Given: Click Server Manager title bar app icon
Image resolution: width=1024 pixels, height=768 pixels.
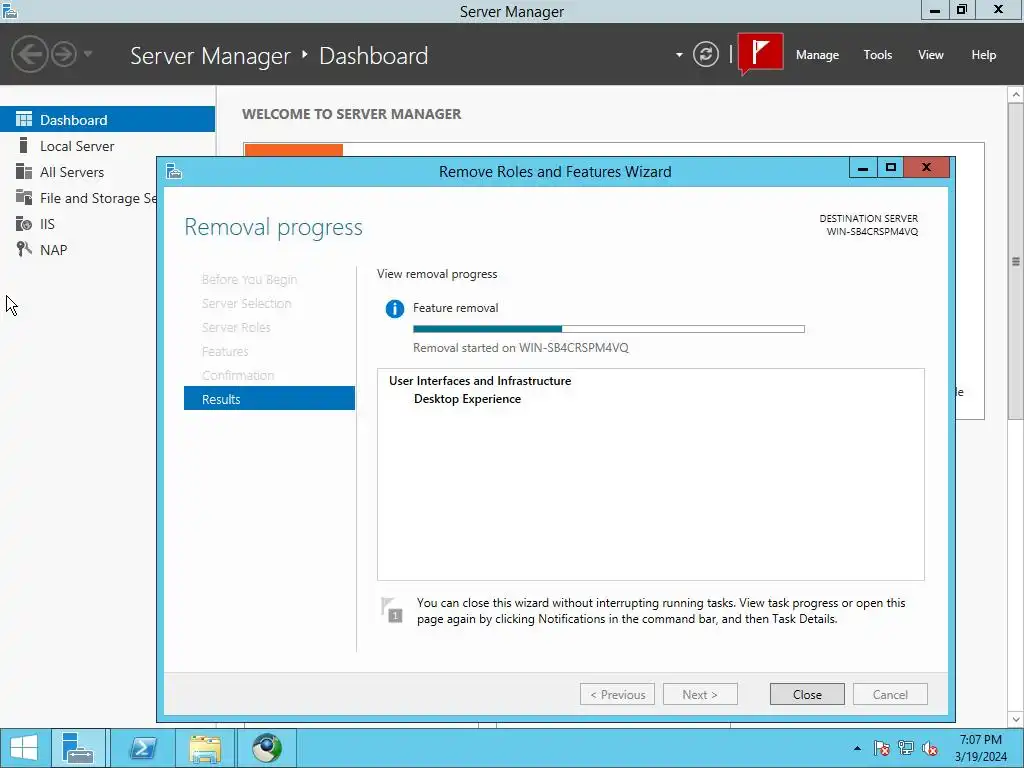Looking at the screenshot, I should coord(10,10).
